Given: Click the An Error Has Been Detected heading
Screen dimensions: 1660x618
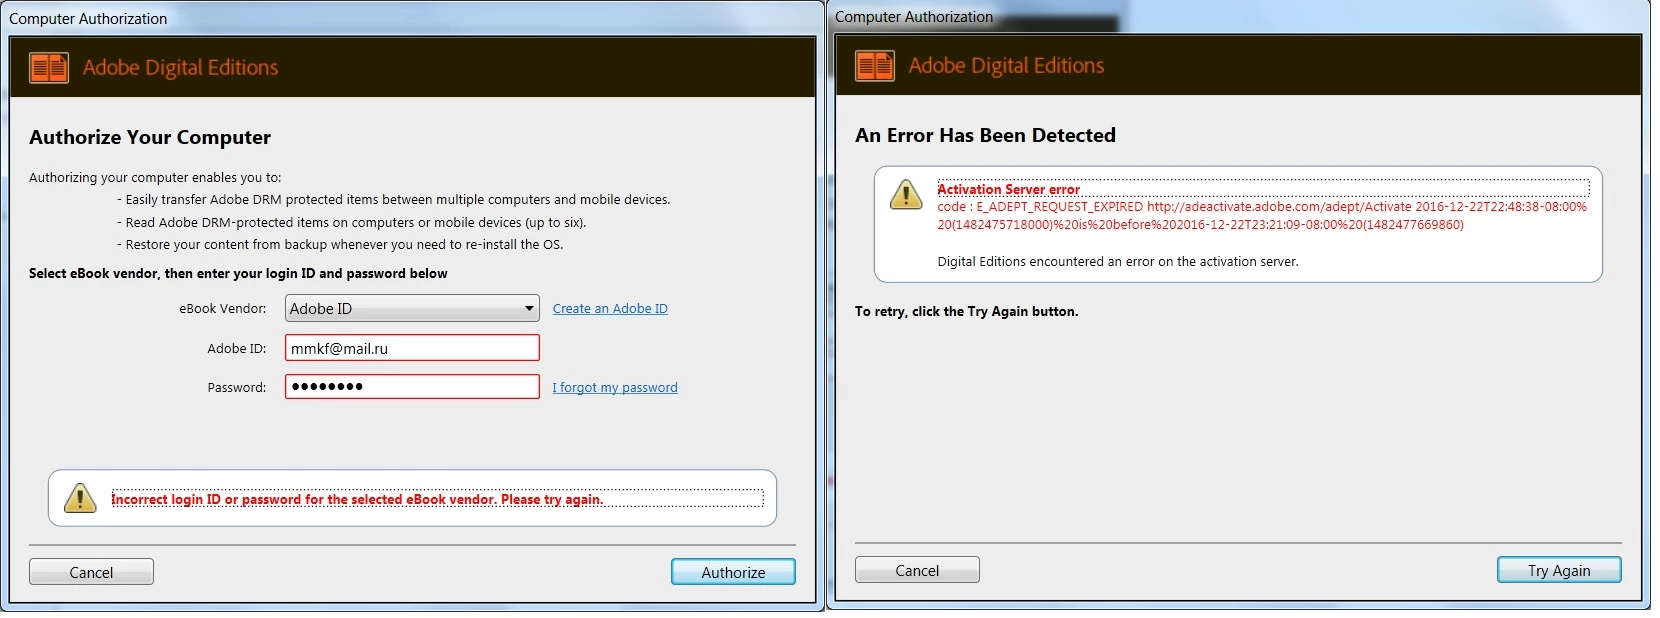Looking at the screenshot, I should click(985, 135).
